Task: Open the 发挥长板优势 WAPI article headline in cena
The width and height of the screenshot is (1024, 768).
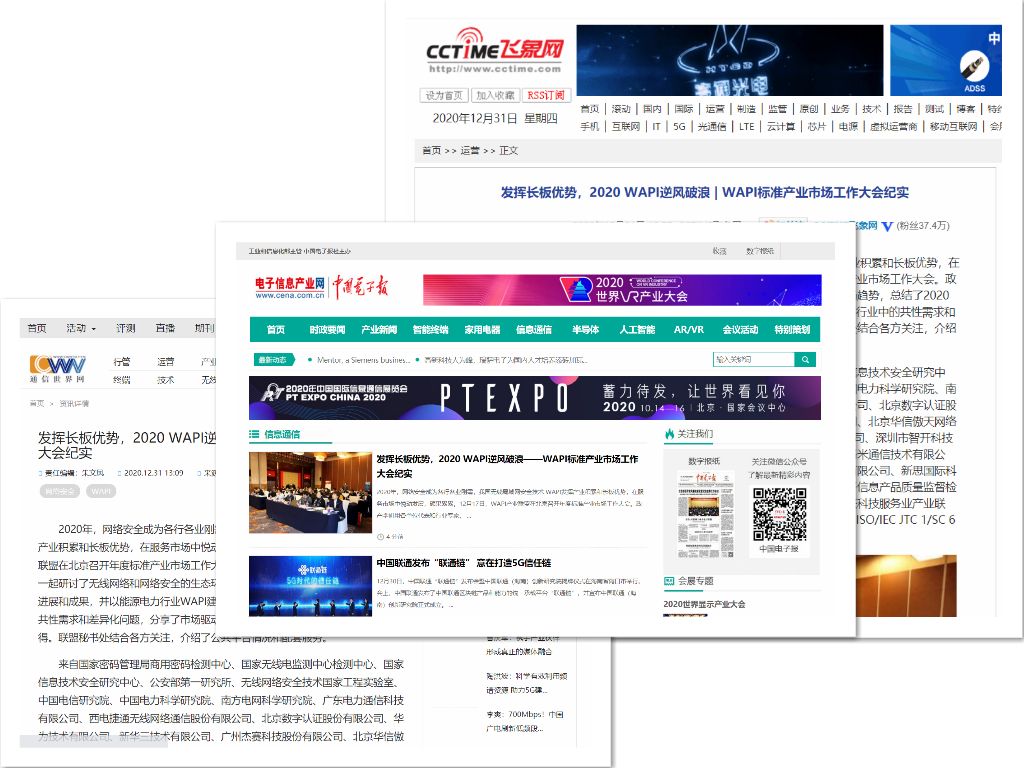Action: [507, 466]
